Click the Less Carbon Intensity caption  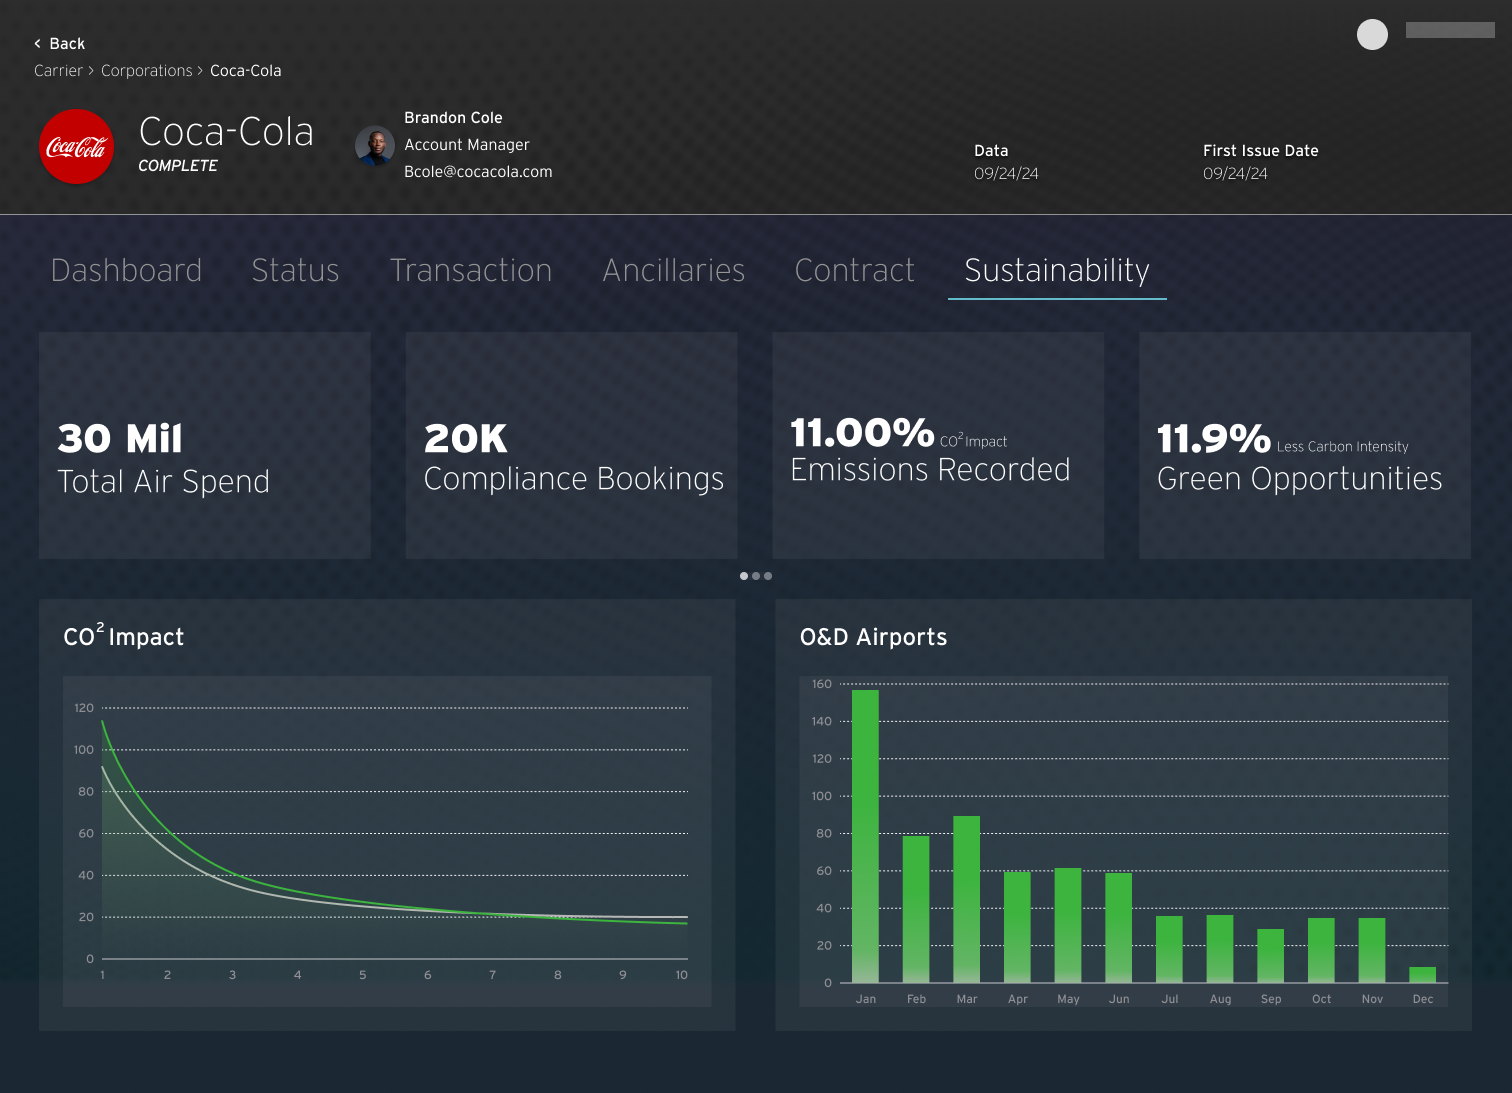pos(1342,447)
